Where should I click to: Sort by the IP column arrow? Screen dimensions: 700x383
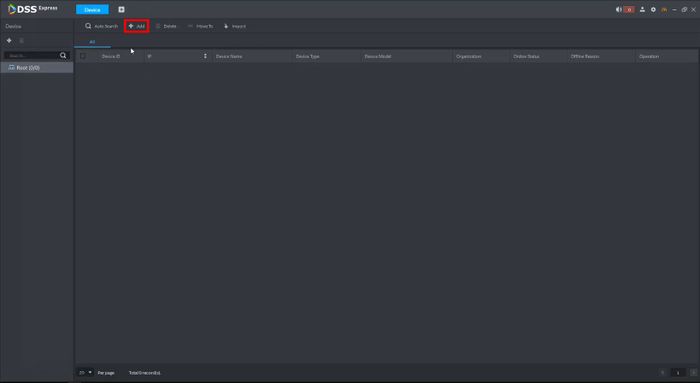tap(205, 56)
